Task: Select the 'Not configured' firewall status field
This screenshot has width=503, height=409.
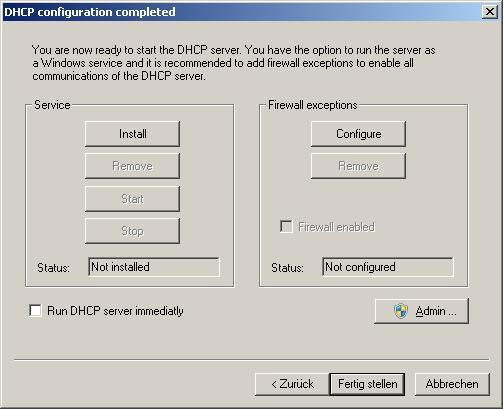Action: pyautogui.click(x=388, y=267)
